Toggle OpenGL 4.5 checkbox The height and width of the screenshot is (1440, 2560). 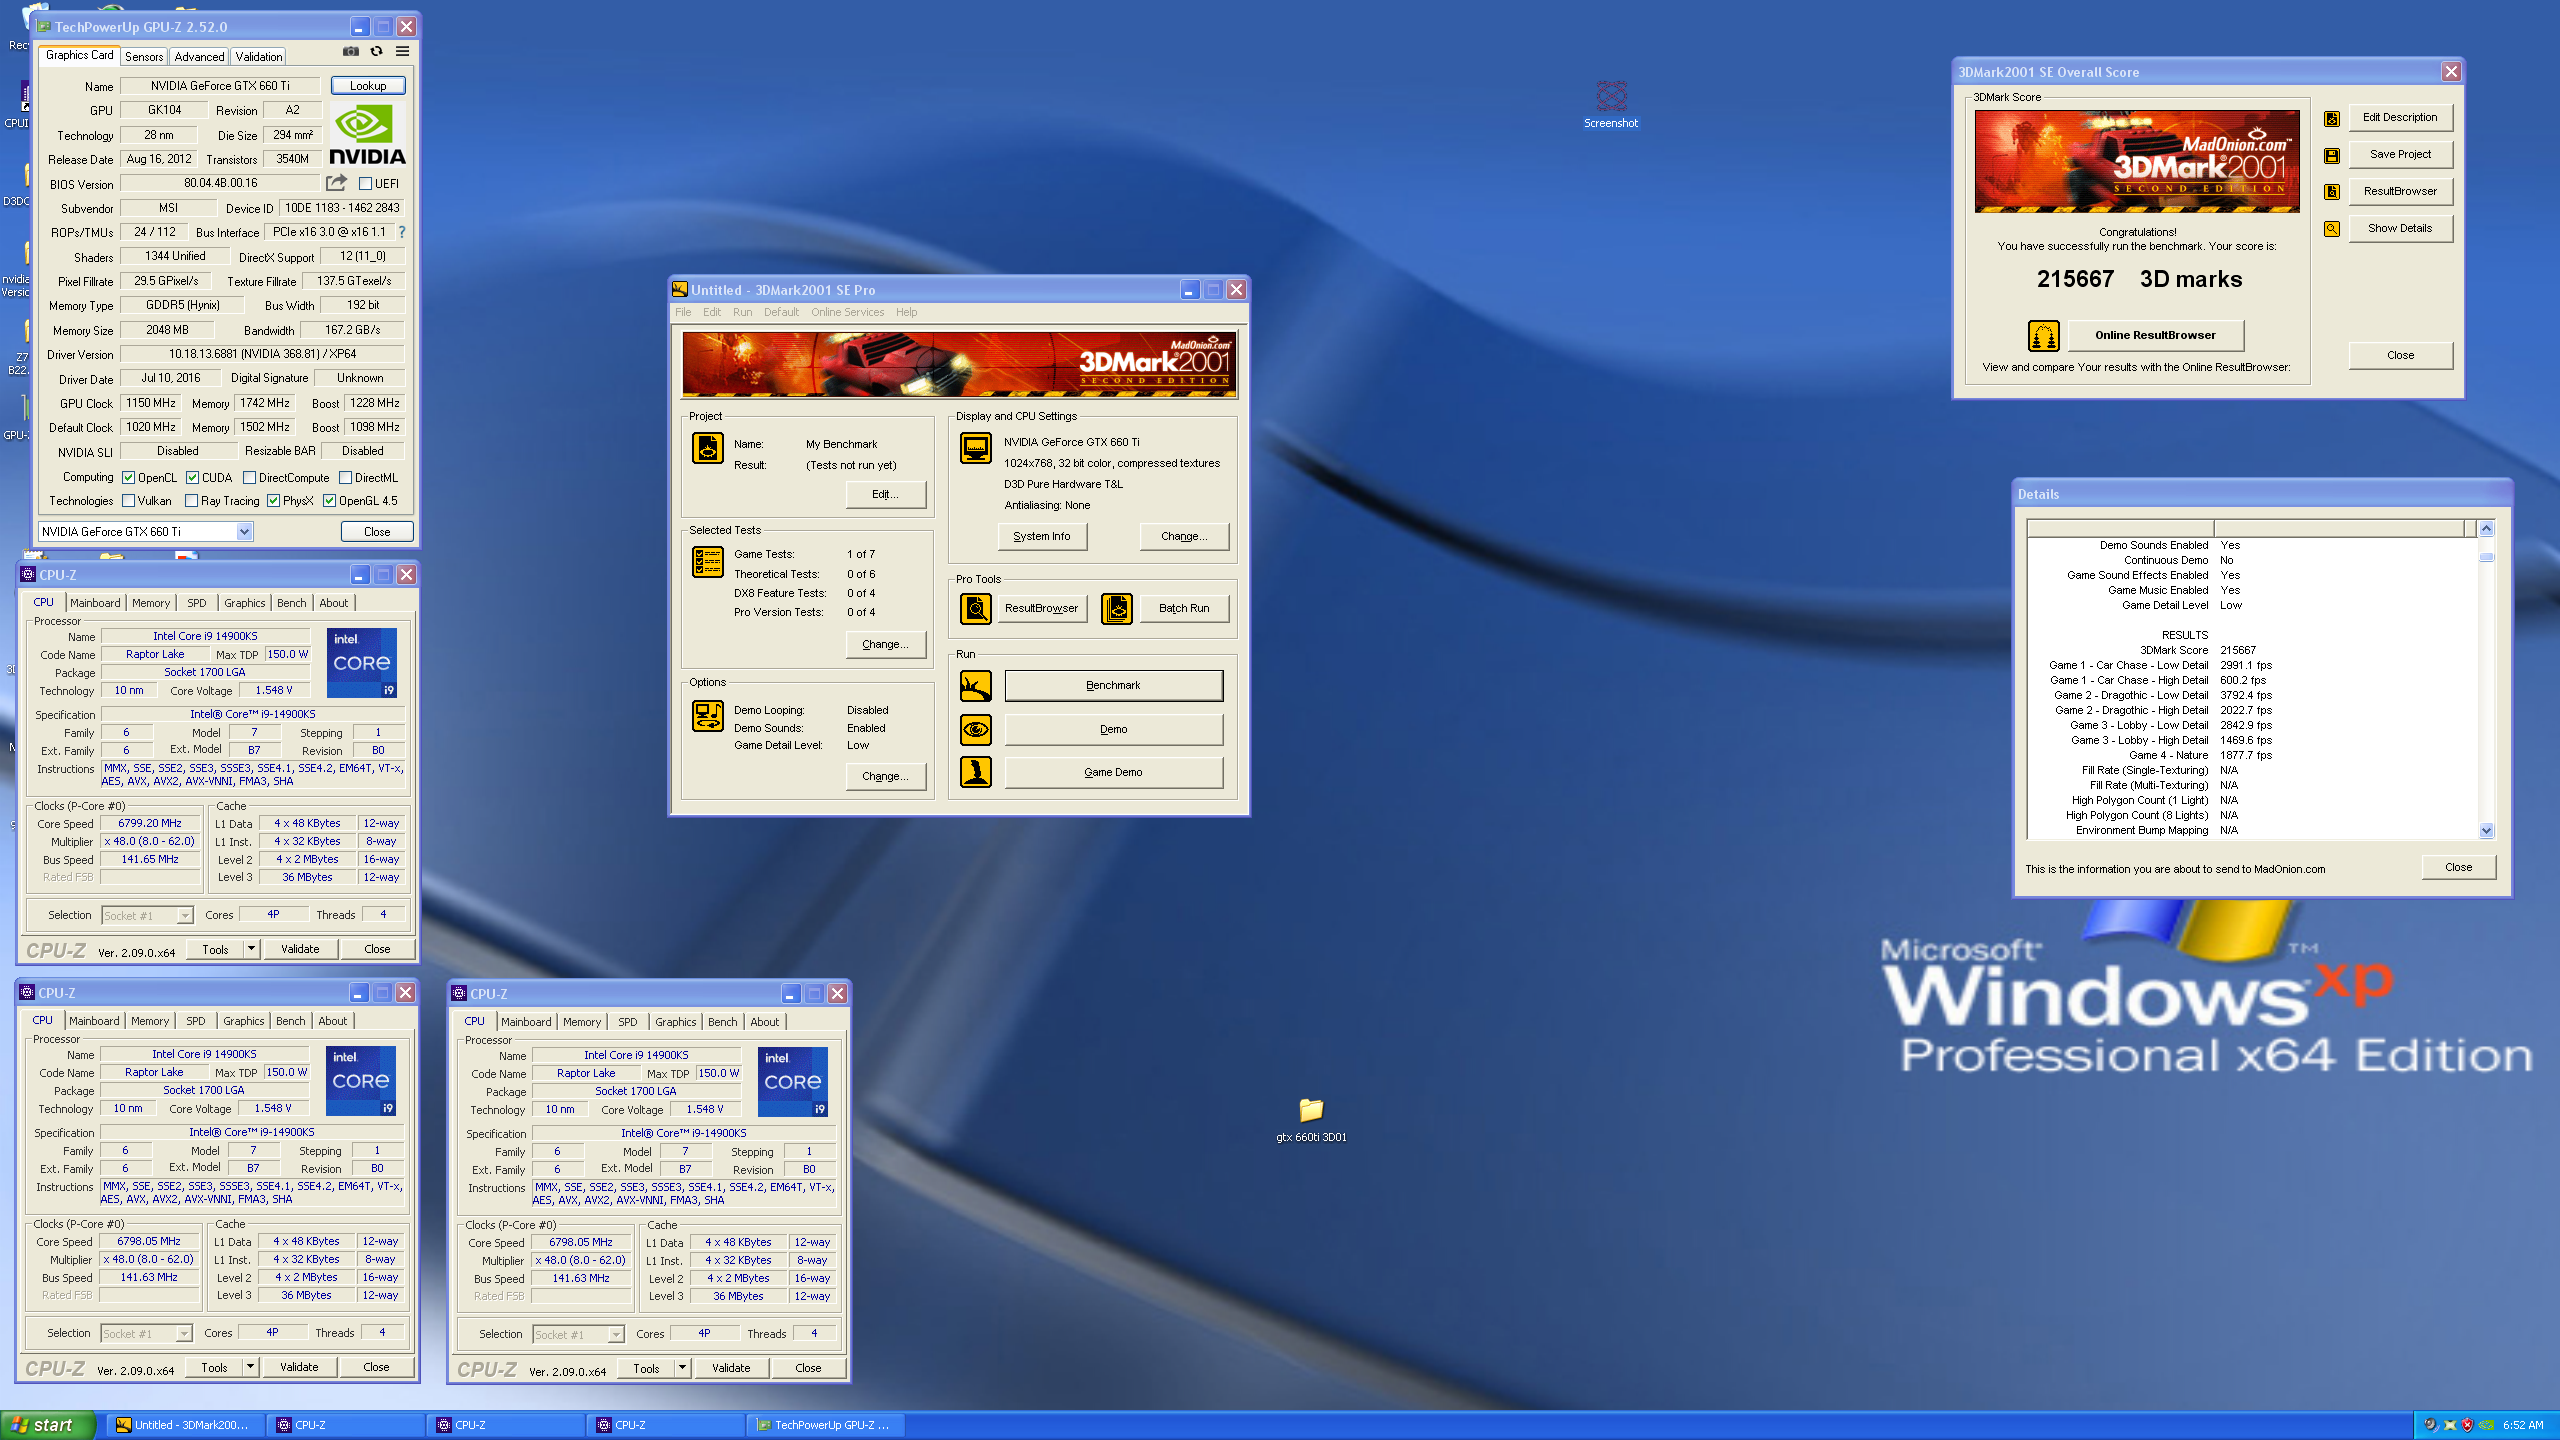point(329,500)
